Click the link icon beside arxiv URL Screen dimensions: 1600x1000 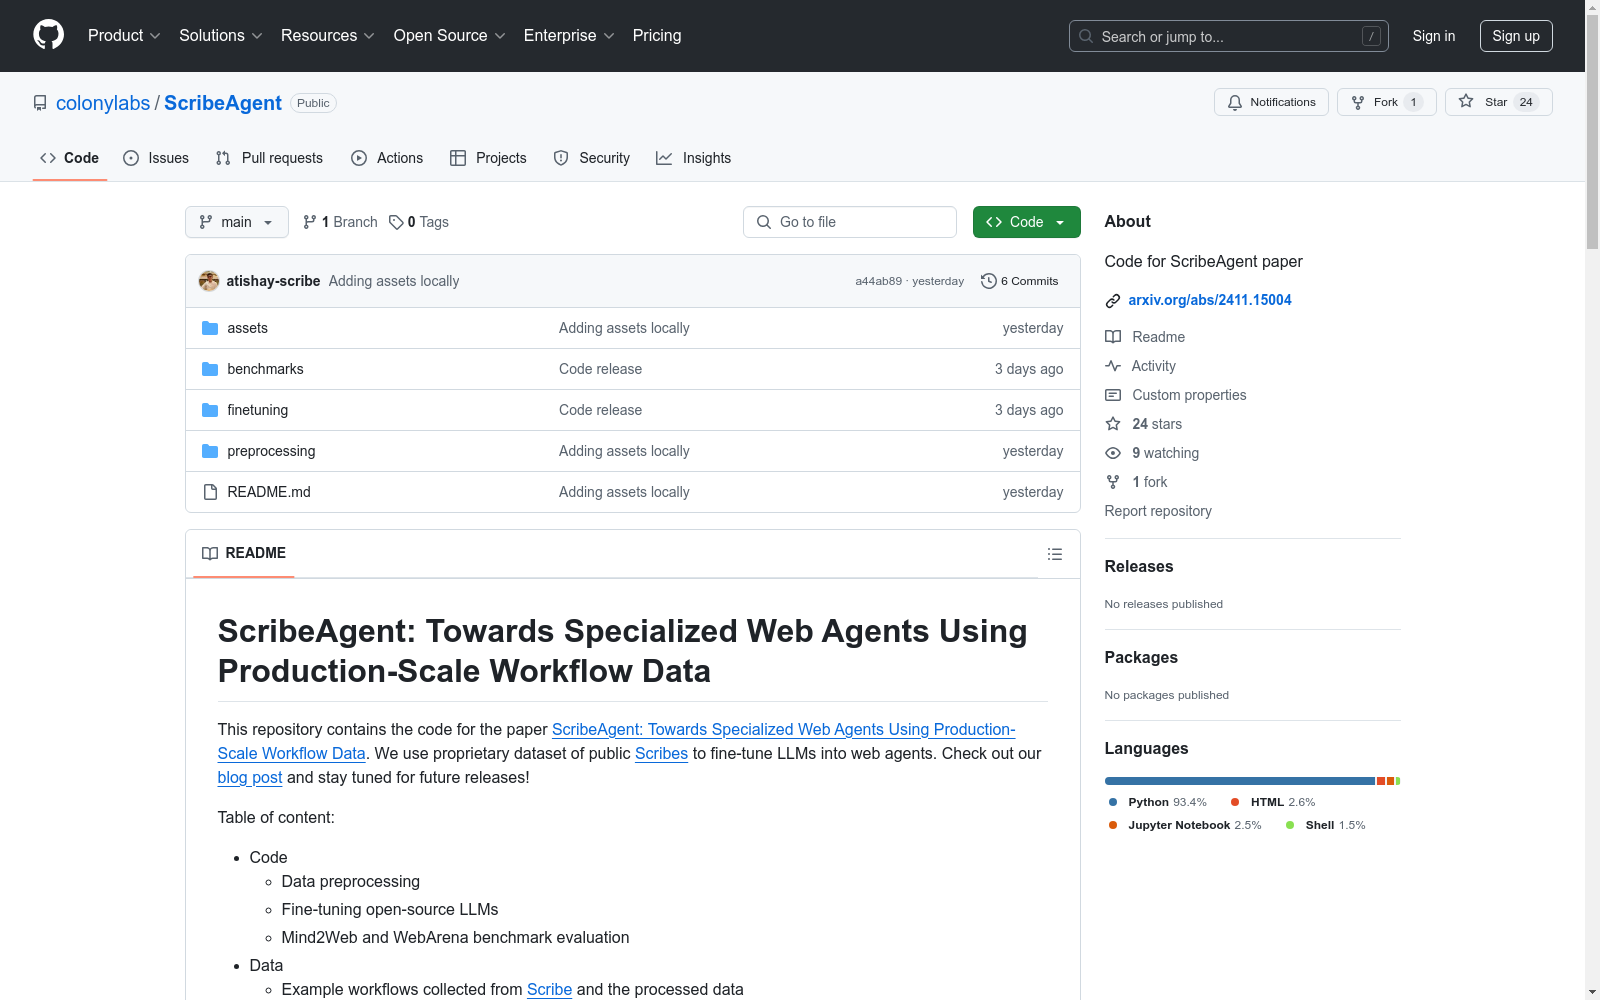click(1113, 301)
